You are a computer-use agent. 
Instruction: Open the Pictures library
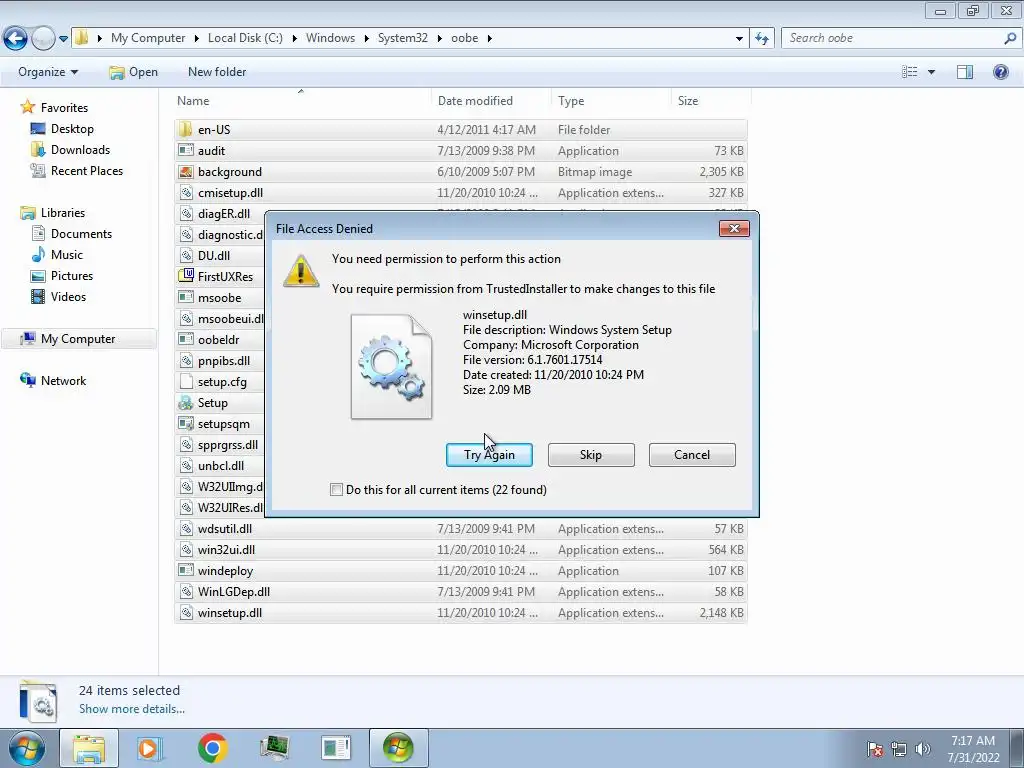coord(72,276)
